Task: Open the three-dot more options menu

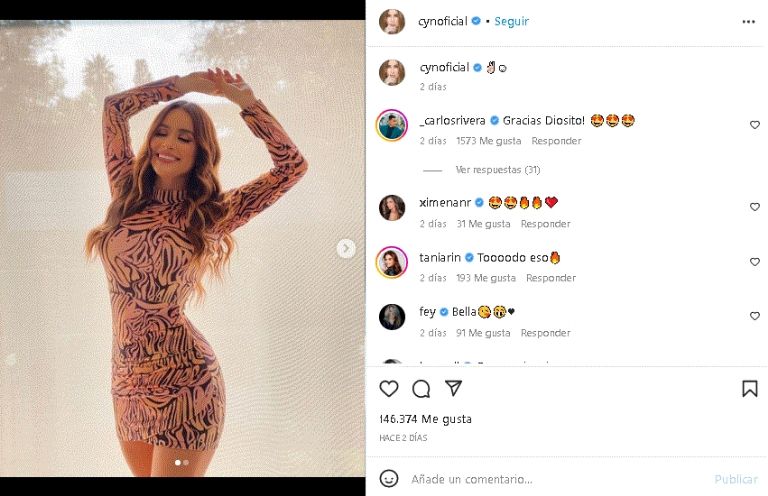Action: click(x=749, y=21)
